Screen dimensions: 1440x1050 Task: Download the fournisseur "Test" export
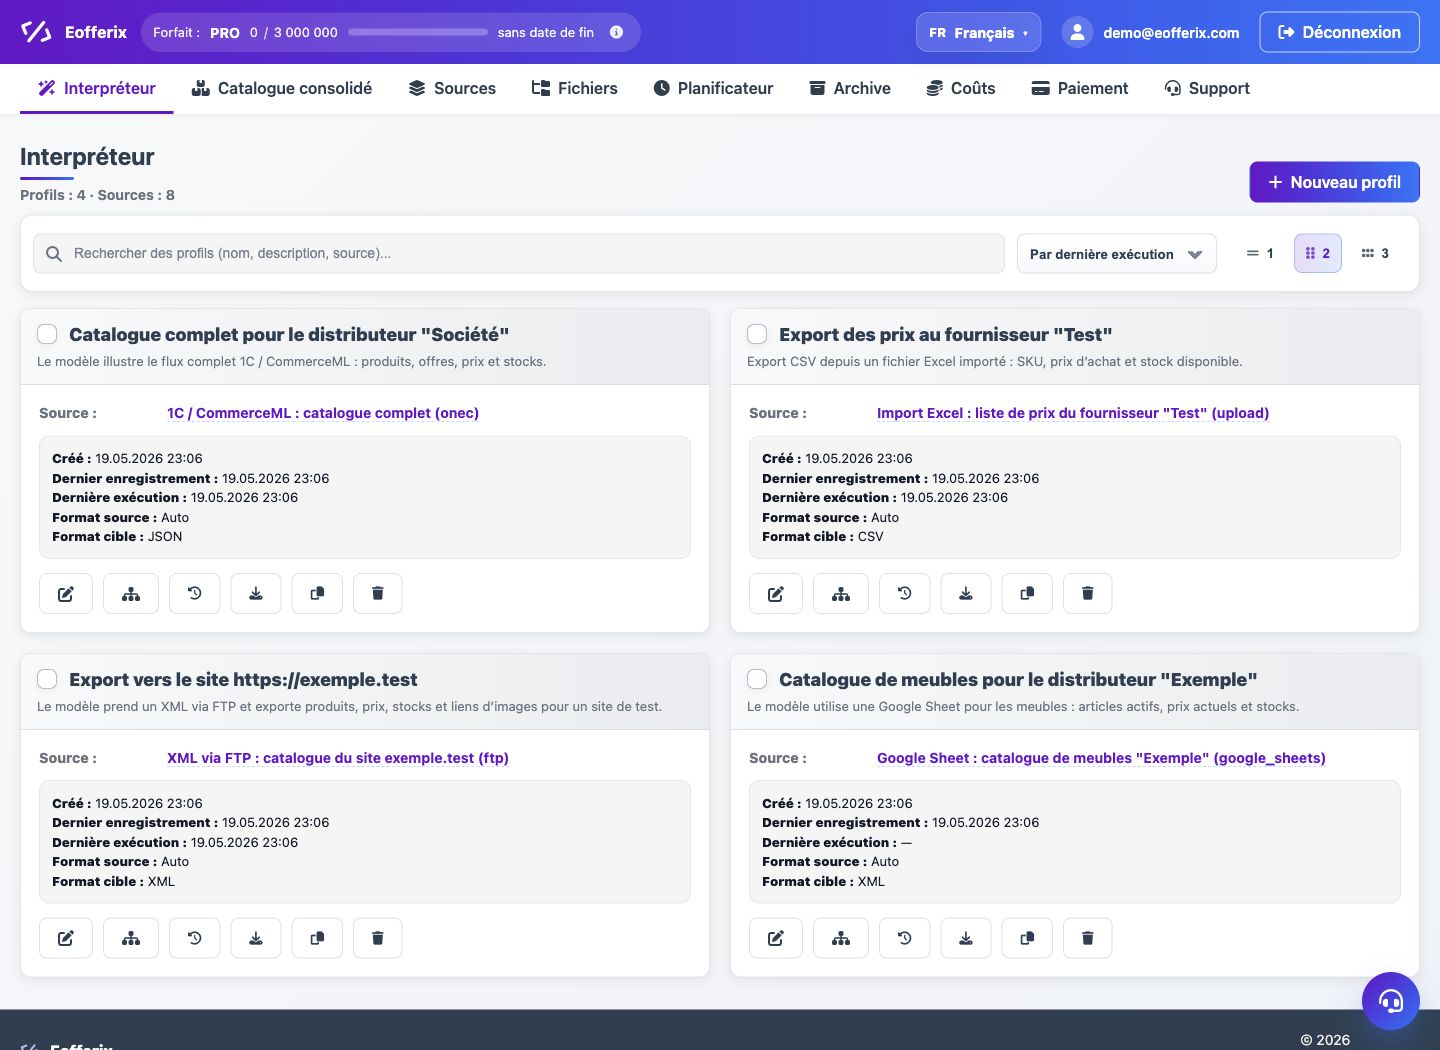point(966,593)
